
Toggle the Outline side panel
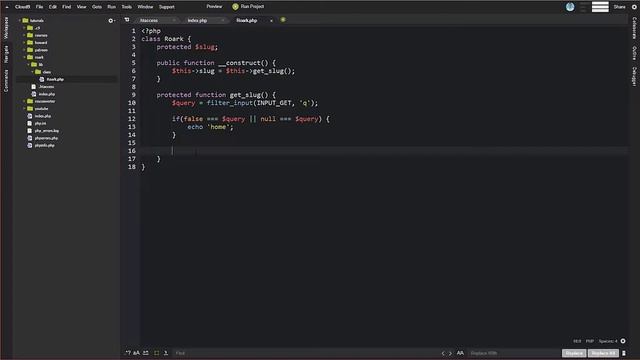pyautogui.click(x=634, y=53)
